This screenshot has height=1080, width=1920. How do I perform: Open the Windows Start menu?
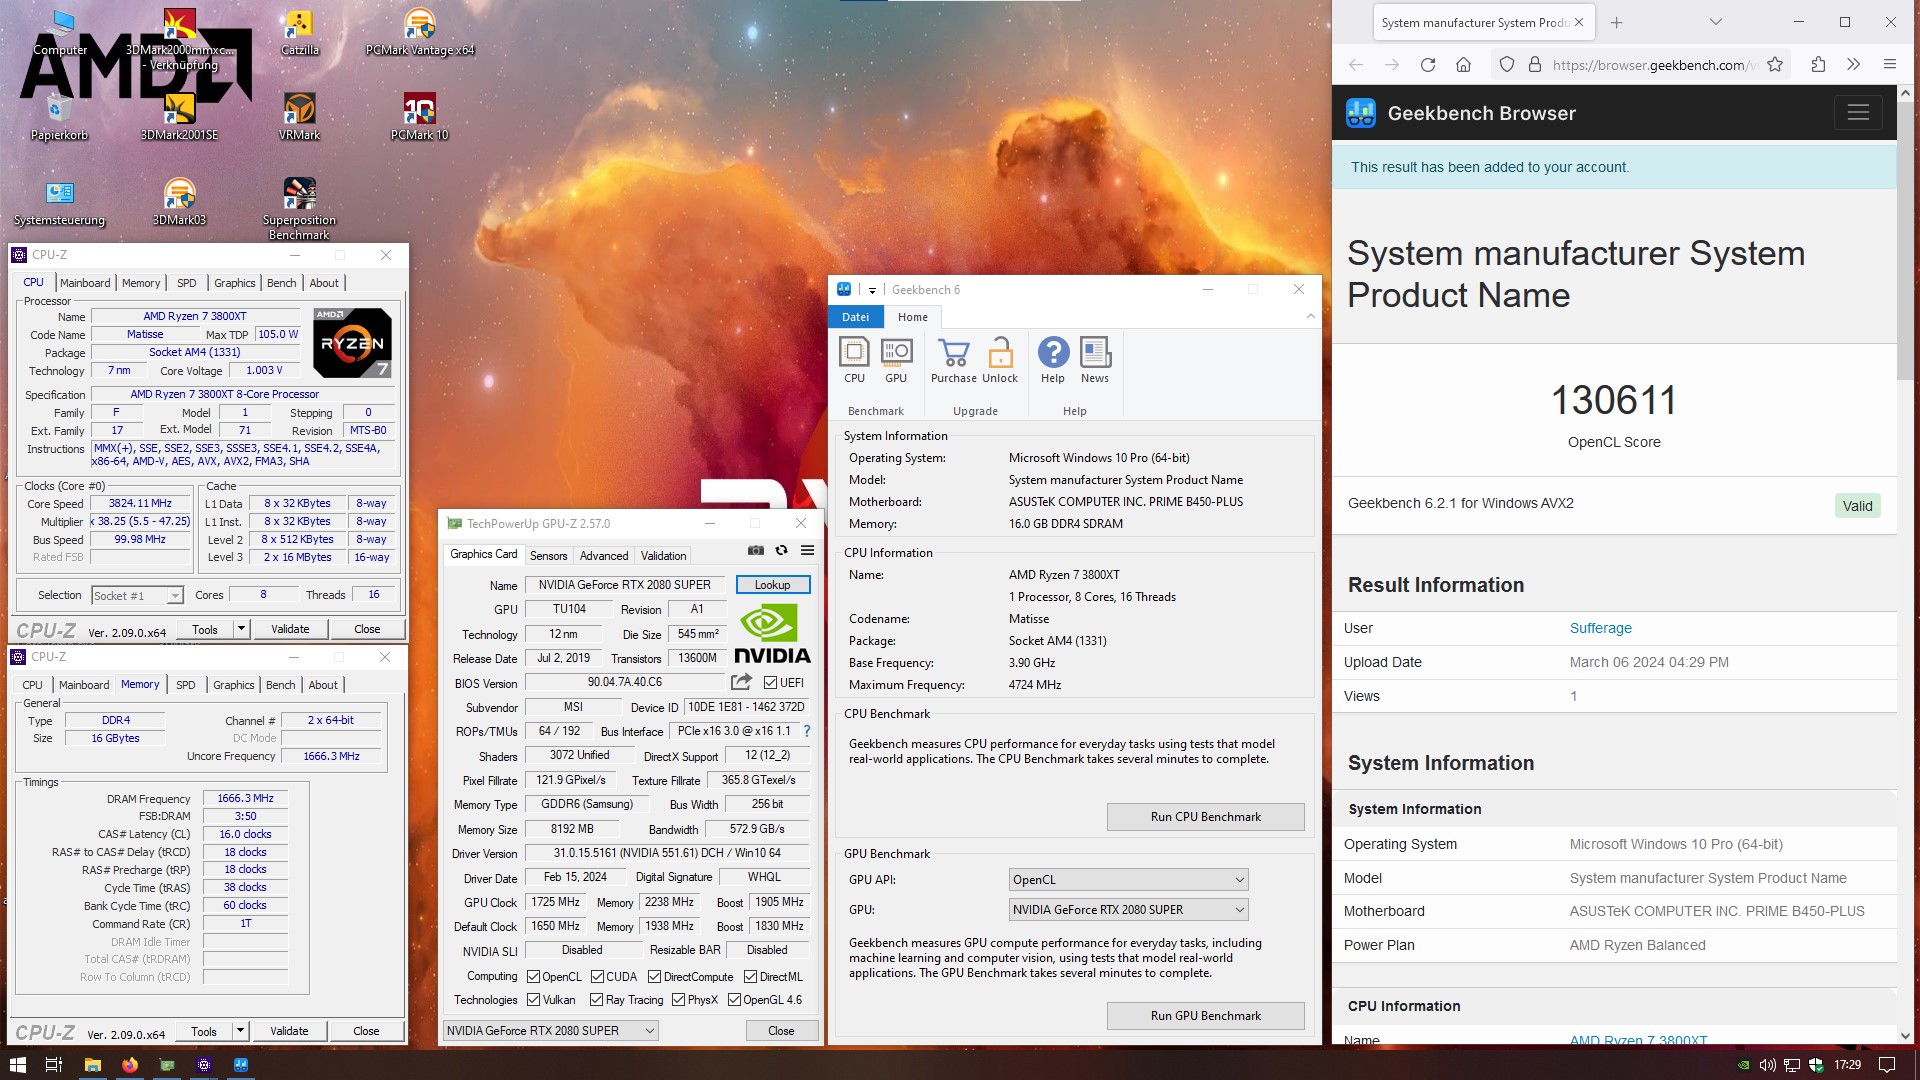[x=17, y=1065]
